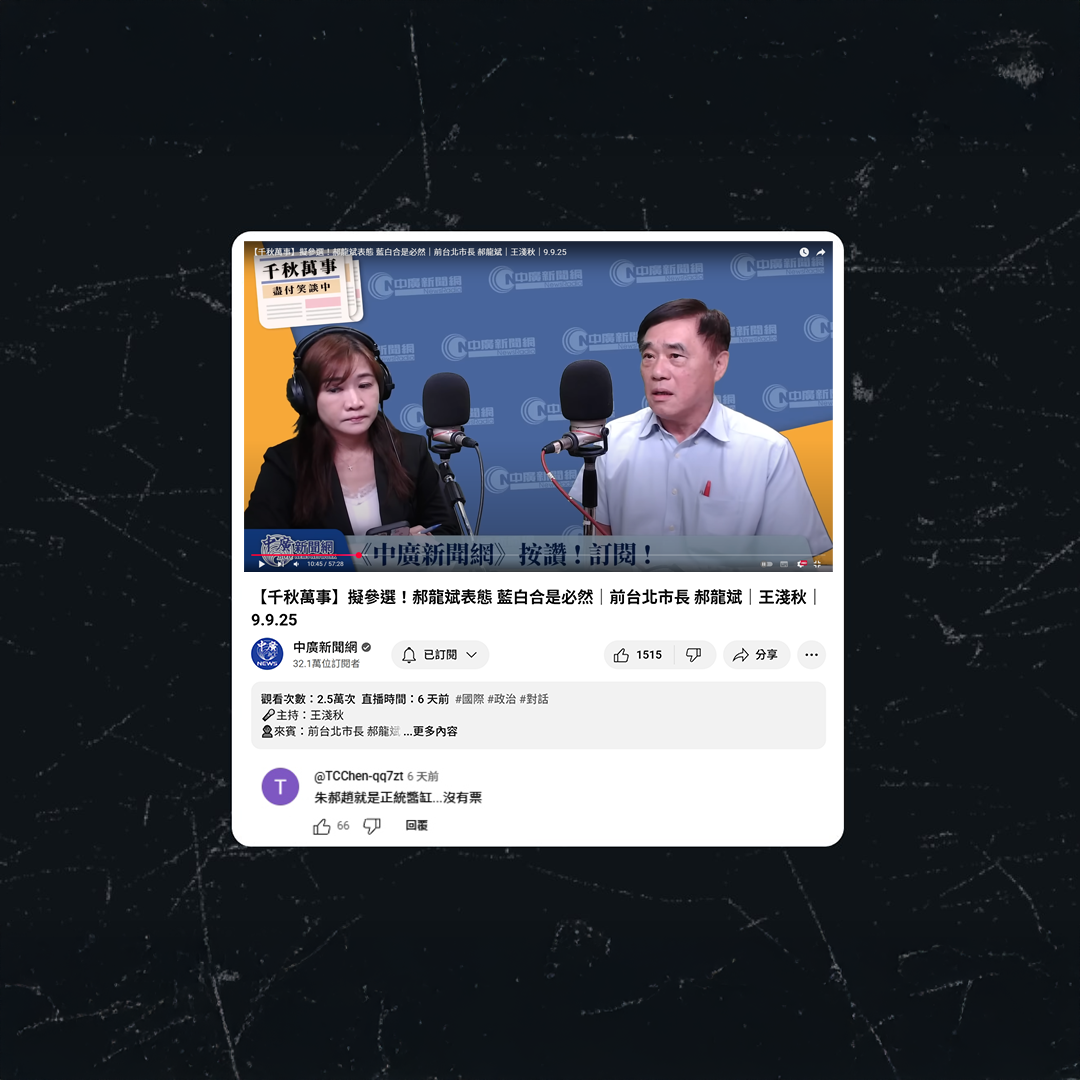Click the 觀看次數:2.5萬次 view count text
This screenshot has width=1080, height=1080.
pos(308,698)
